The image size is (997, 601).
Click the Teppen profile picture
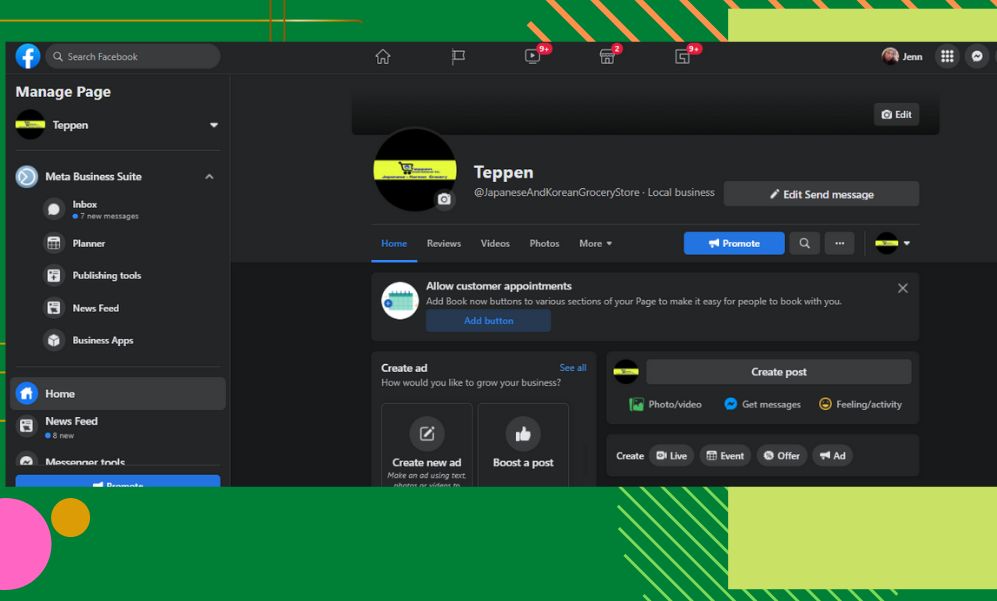415,170
